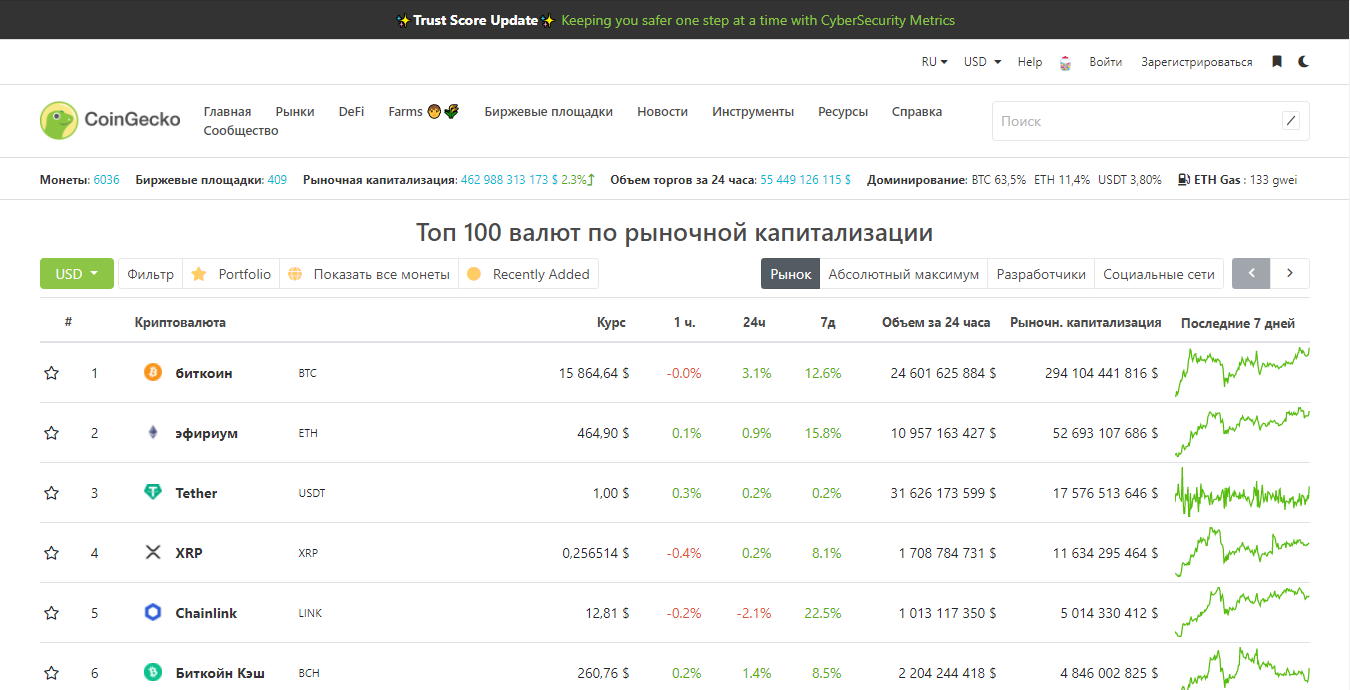Go to previous table columns page
The width and height of the screenshot is (1350, 690).
tap(1251, 274)
